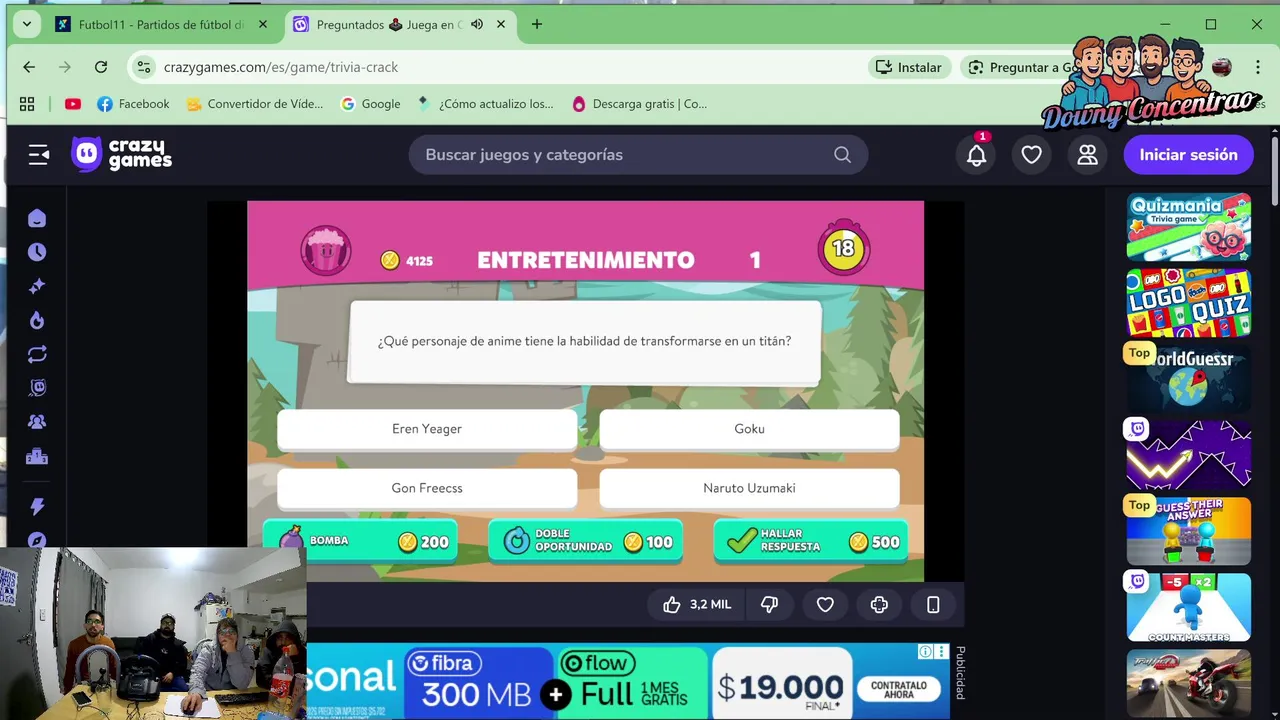Click Contratalo Ahora in the ad
The width and height of the screenshot is (1280, 720).
(x=898, y=690)
